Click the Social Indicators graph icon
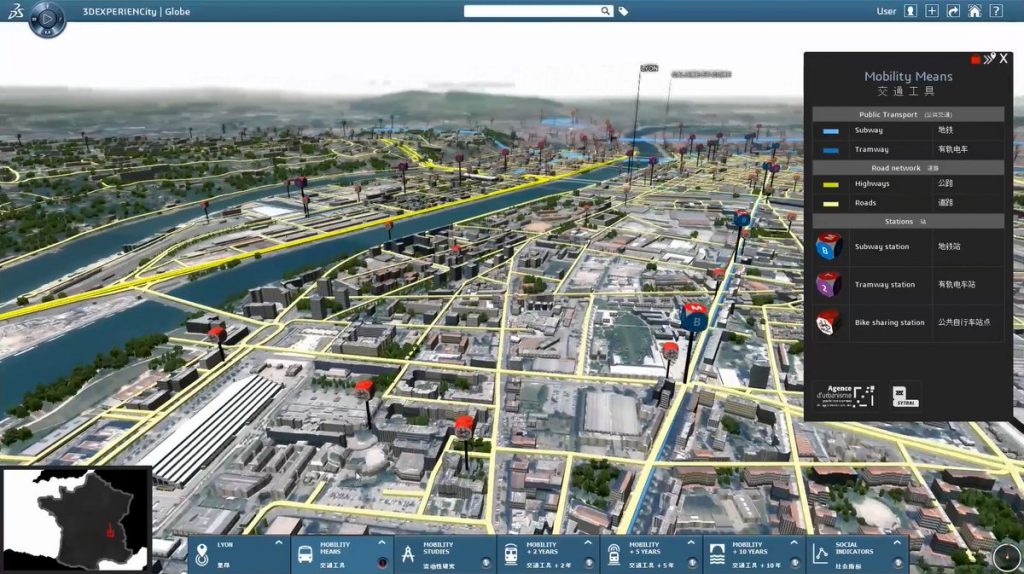Image resolution: width=1024 pixels, height=574 pixels. click(820, 554)
